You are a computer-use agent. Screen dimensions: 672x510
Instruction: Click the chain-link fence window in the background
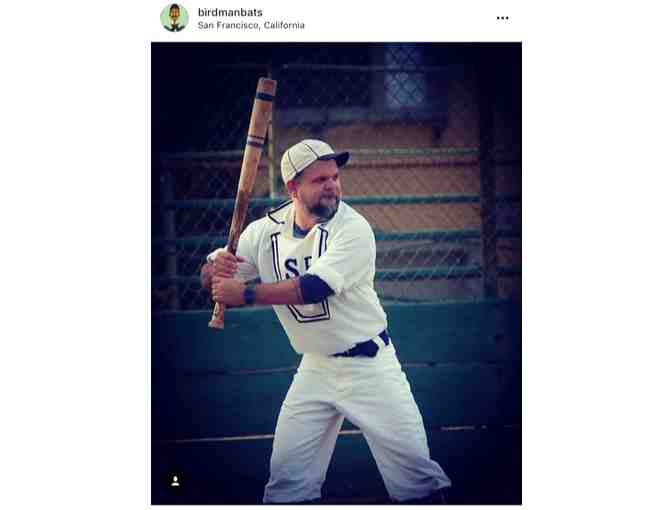[x=404, y=79]
